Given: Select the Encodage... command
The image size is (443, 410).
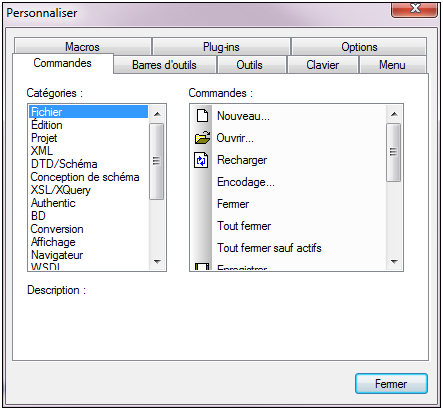Looking at the screenshot, I should point(288,182).
